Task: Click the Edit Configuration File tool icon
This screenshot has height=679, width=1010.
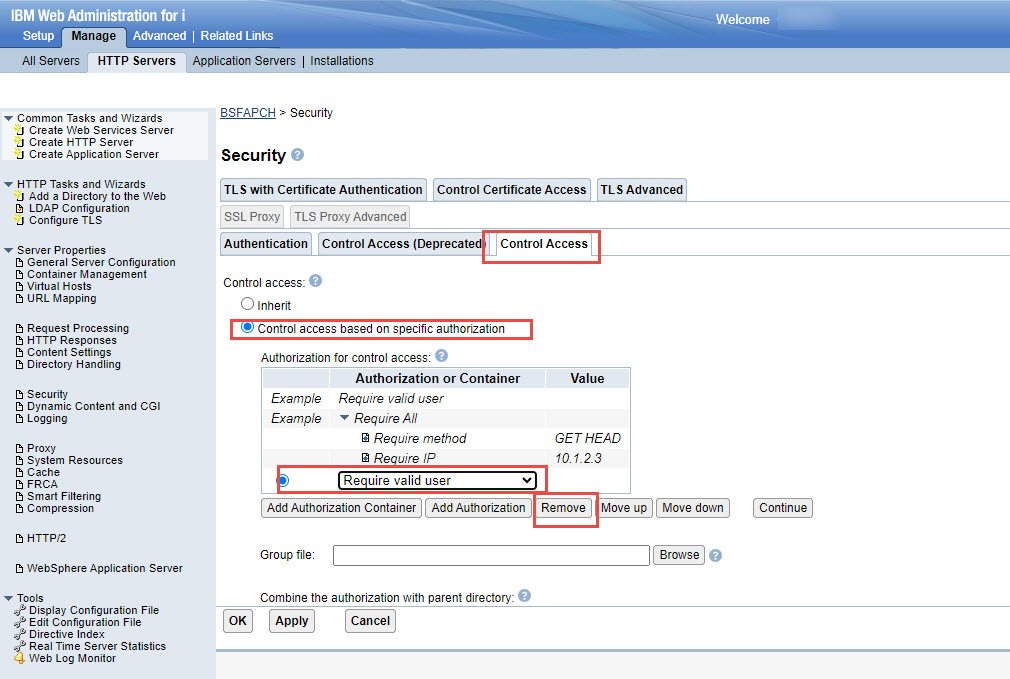Action: click(19, 622)
